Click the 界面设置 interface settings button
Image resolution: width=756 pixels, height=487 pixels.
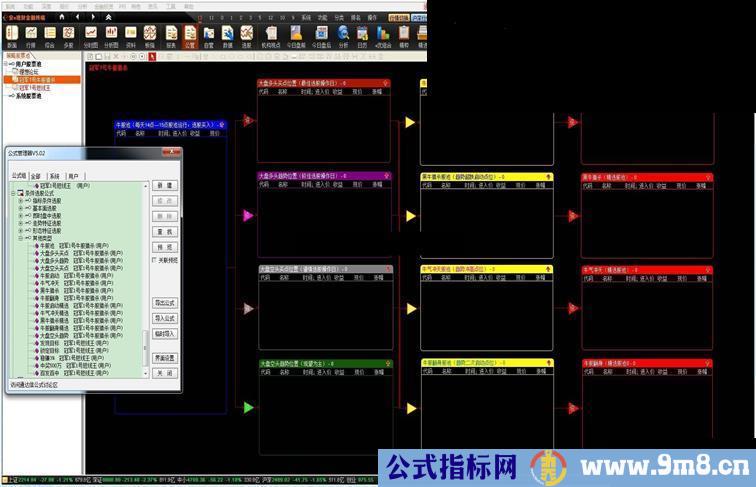tap(165, 358)
